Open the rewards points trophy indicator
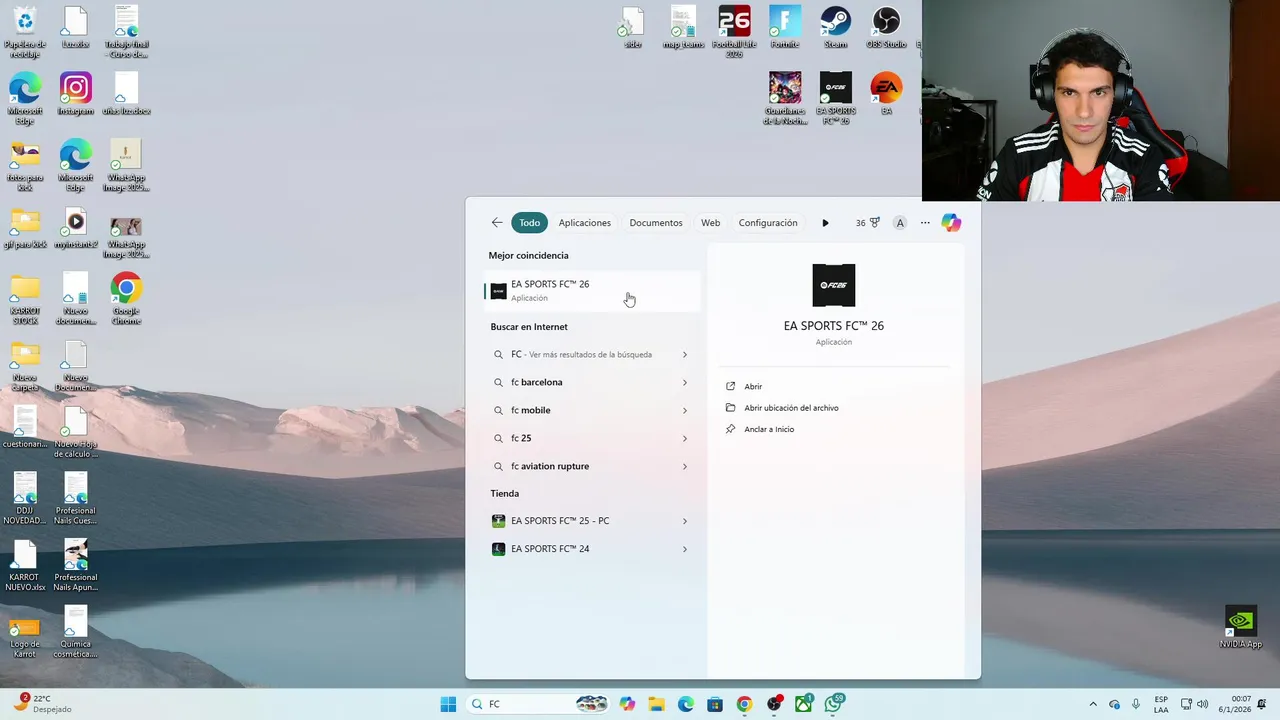 coord(867,223)
